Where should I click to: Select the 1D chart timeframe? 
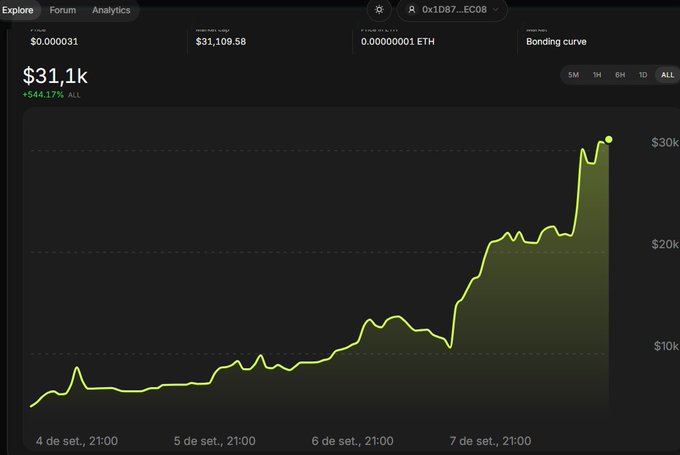click(643, 75)
